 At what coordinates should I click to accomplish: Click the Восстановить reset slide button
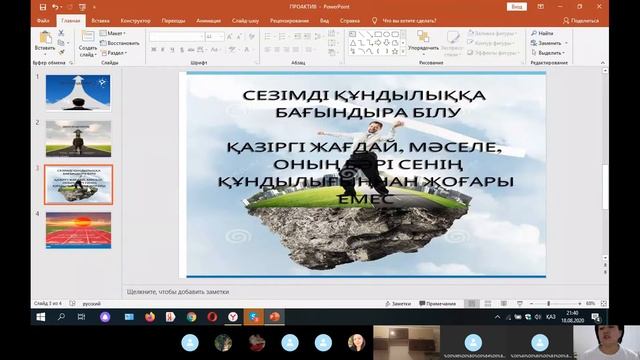[120, 43]
